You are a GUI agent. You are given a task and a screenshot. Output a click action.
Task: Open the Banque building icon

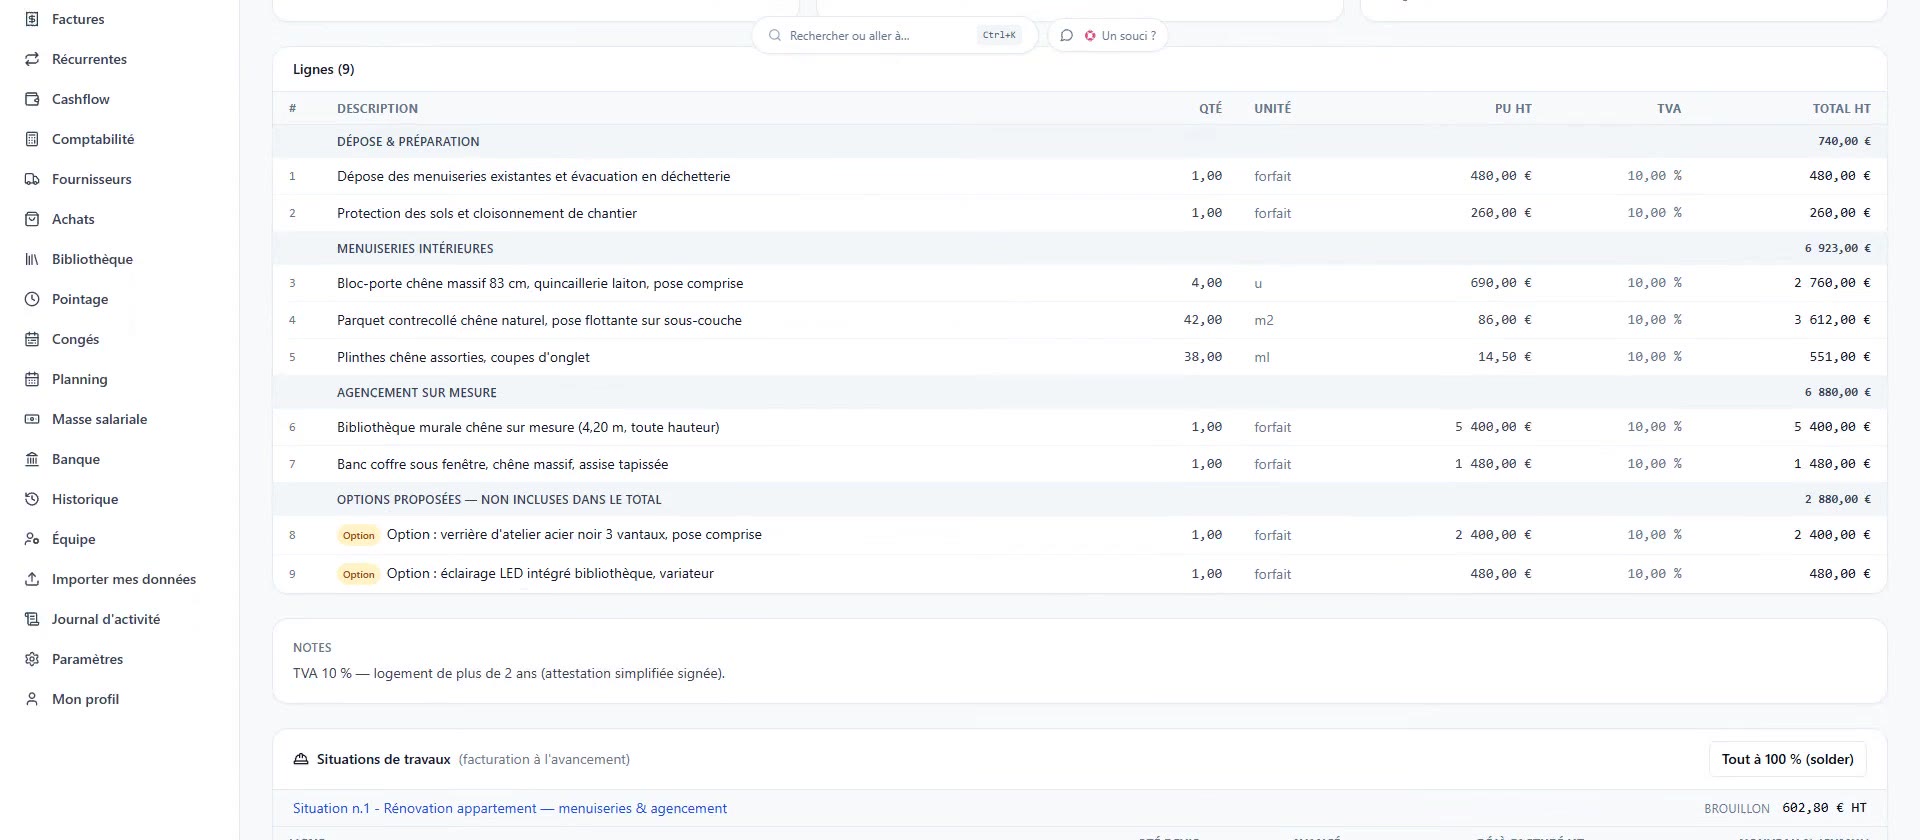pos(32,459)
